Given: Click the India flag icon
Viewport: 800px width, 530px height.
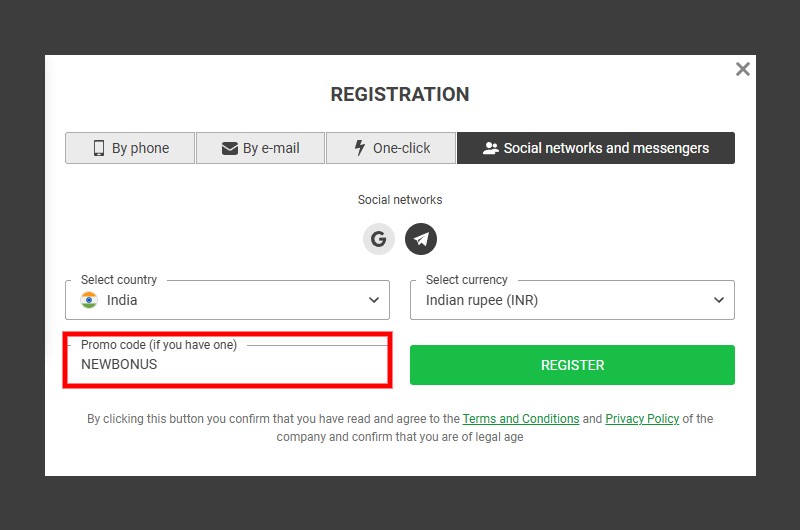Looking at the screenshot, I should click(x=89, y=300).
